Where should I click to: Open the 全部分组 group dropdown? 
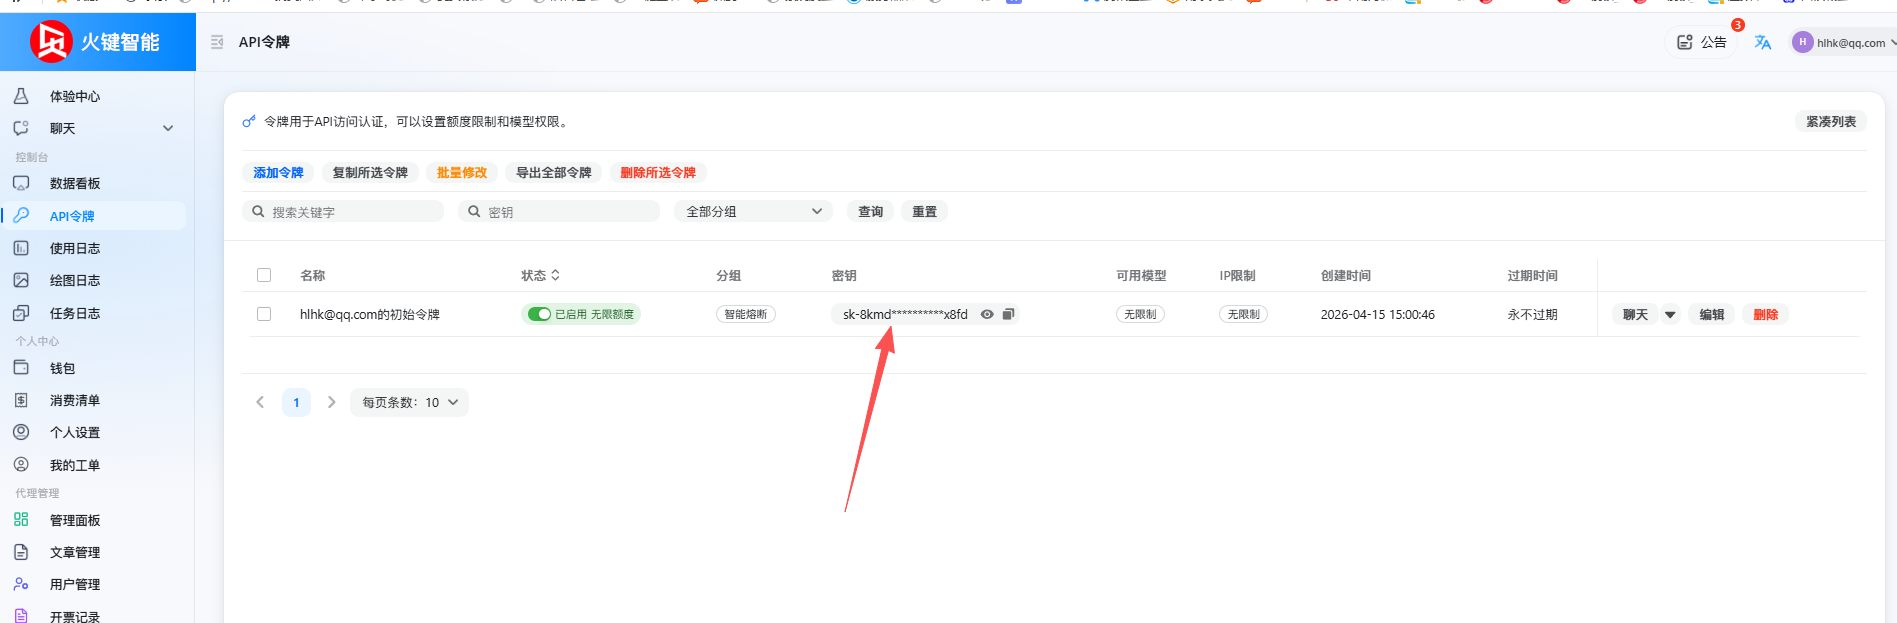click(753, 211)
